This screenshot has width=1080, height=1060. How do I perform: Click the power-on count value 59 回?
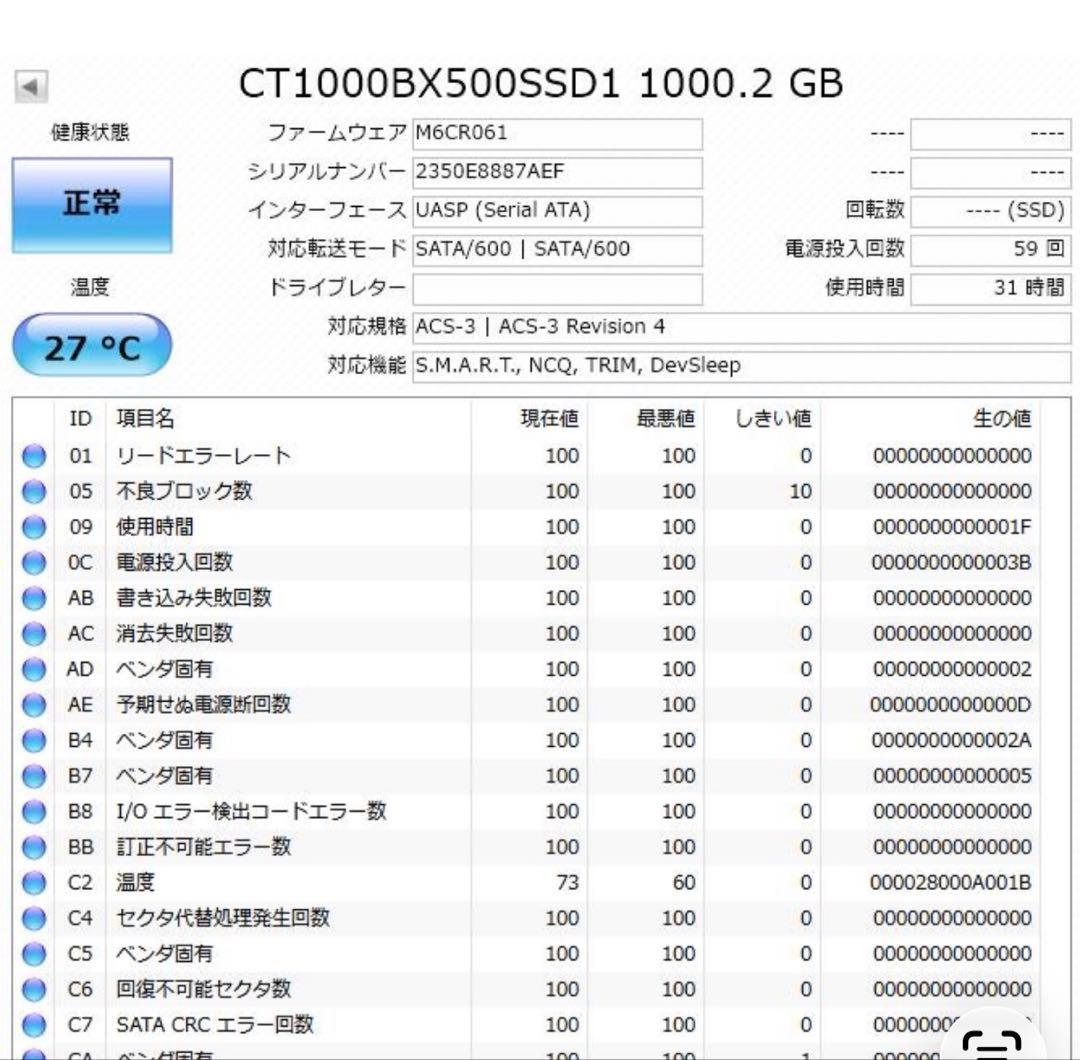[990, 249]
